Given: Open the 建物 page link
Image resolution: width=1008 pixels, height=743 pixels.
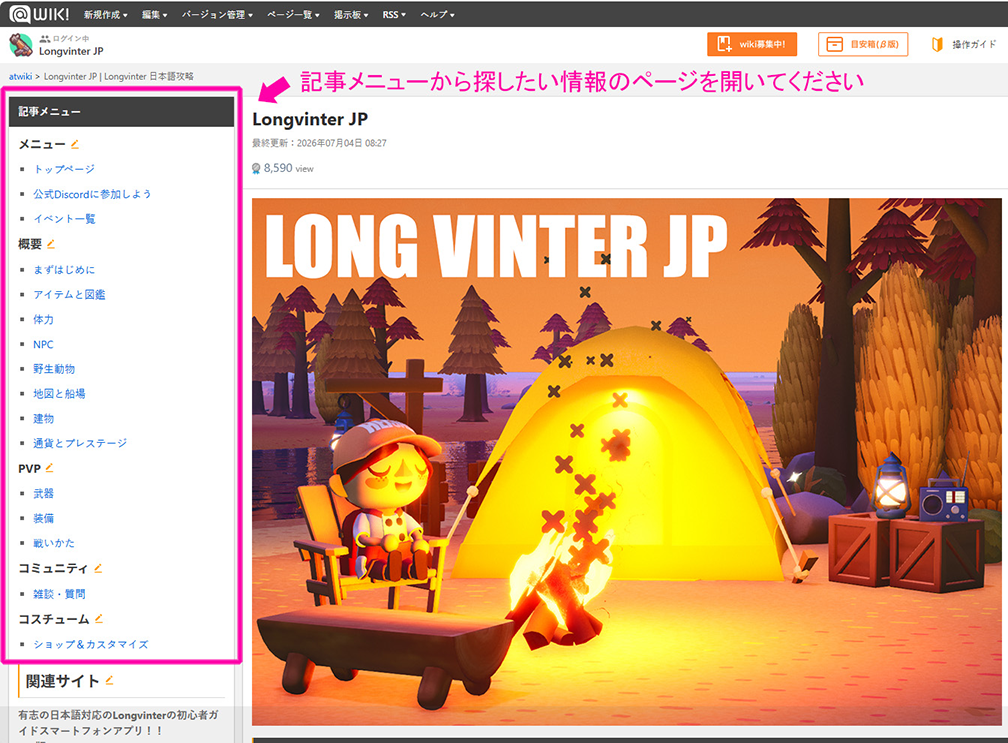Looking at the screenshot, I should (43, 418).
